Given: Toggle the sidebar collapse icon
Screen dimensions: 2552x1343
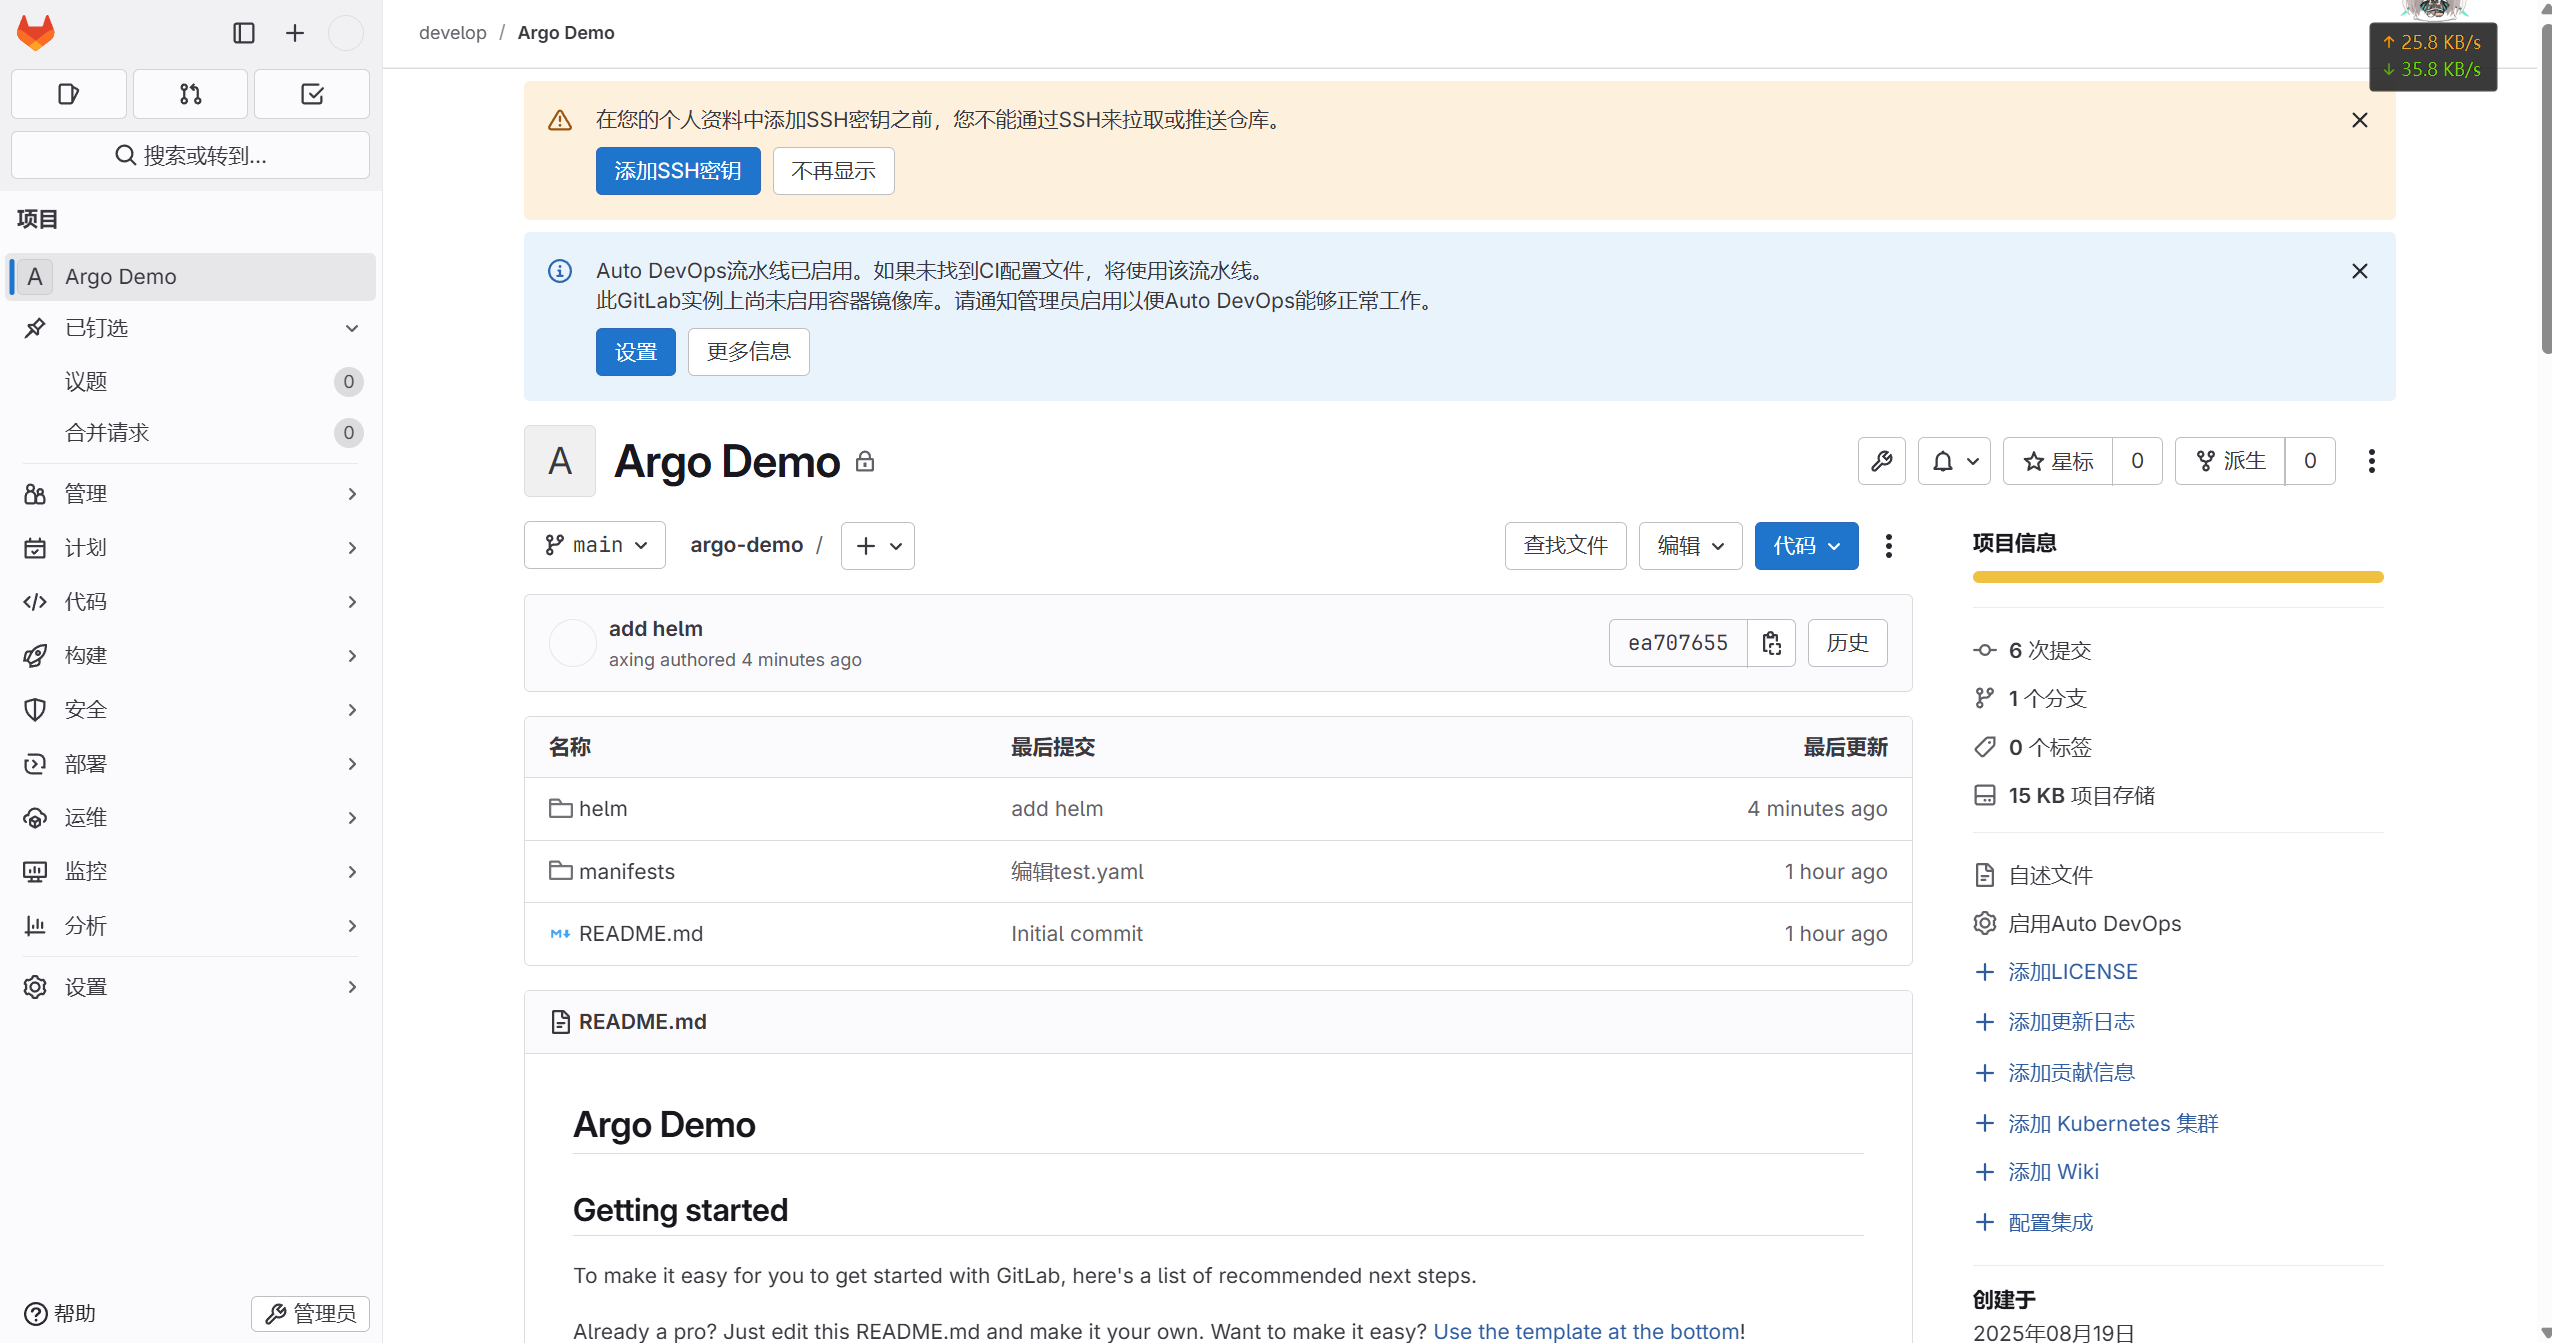Looking at the screenshot, I should pos(244,33).
